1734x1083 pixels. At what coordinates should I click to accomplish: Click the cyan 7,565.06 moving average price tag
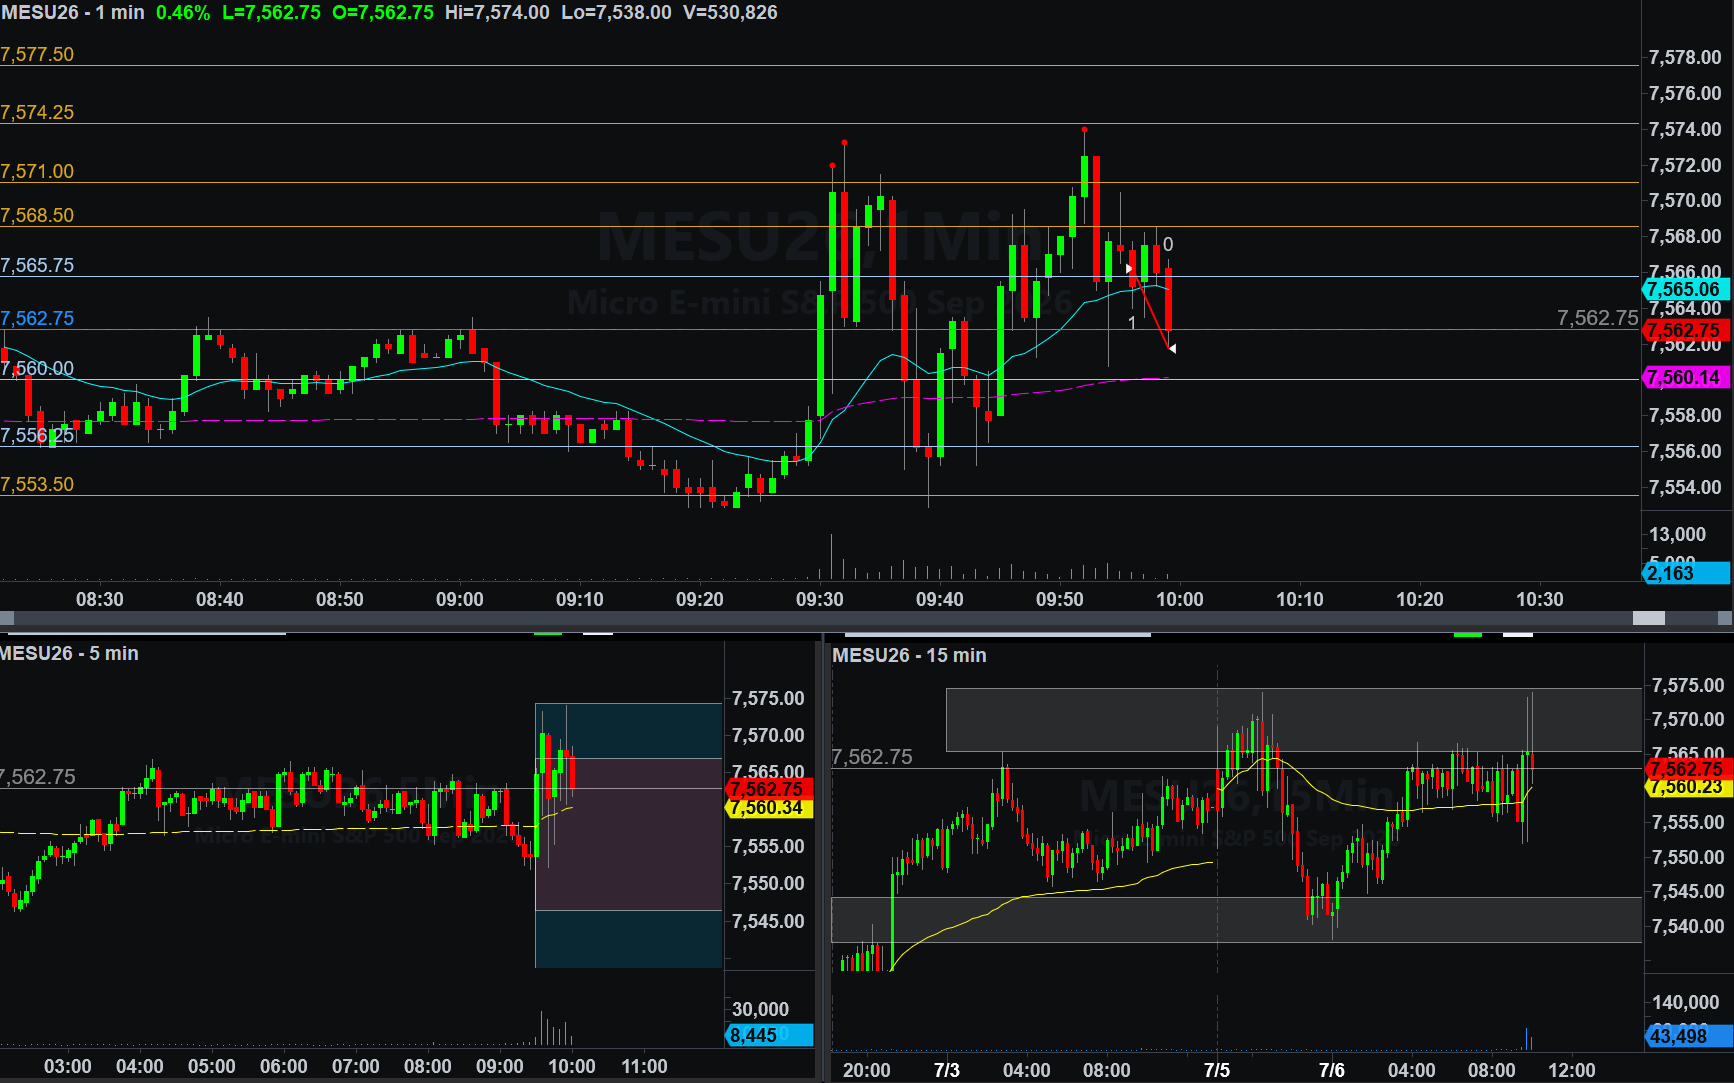point(1687,290)
